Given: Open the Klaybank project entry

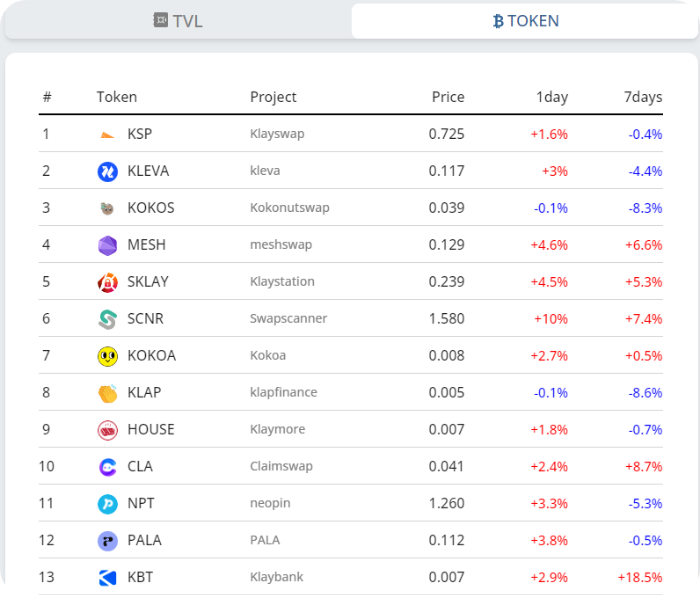Looking at the screenshot, I should [x=276, y=577].
